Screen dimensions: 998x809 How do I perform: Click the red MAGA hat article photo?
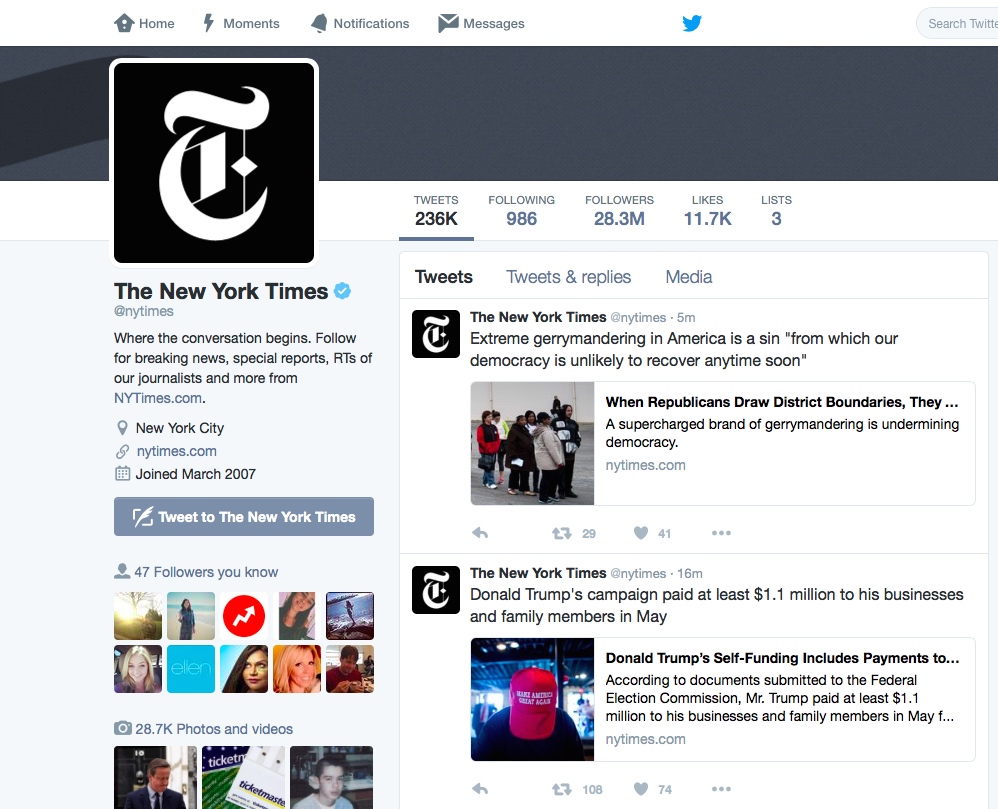tap(532, 700)
